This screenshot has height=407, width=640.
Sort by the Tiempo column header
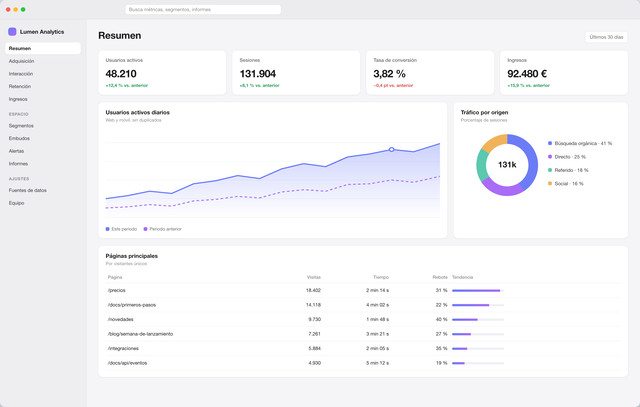click(381, 277)
